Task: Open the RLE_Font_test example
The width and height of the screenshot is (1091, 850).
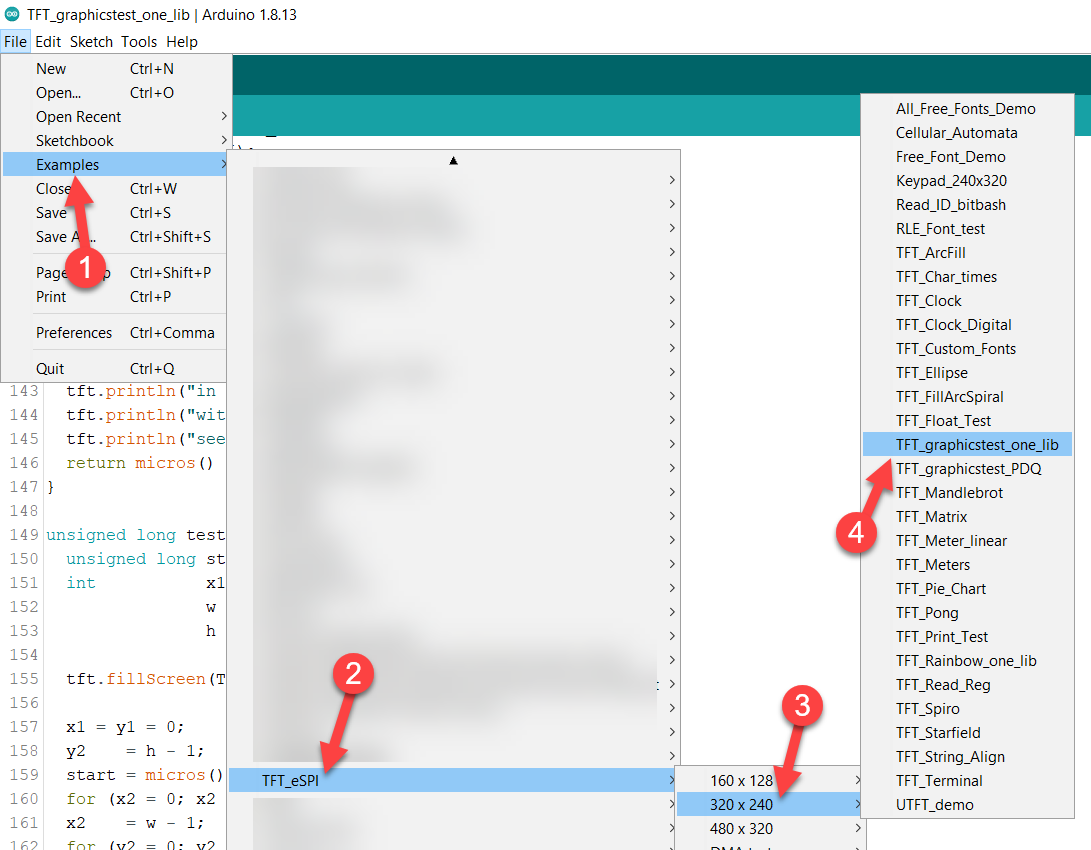Action: (967, 229)
